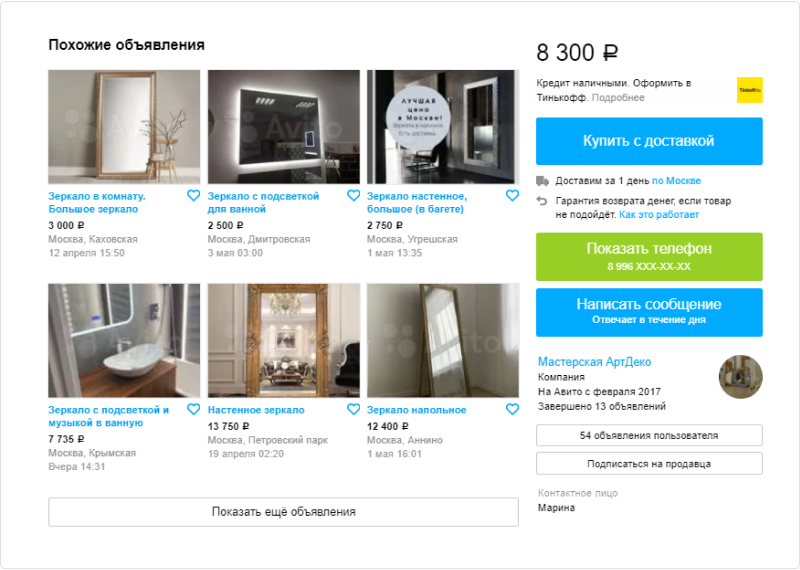Viewport: 800px width, 570px height.
Task: Open 'Зеркало напольное' listing title
Action: tap(416, 410)
